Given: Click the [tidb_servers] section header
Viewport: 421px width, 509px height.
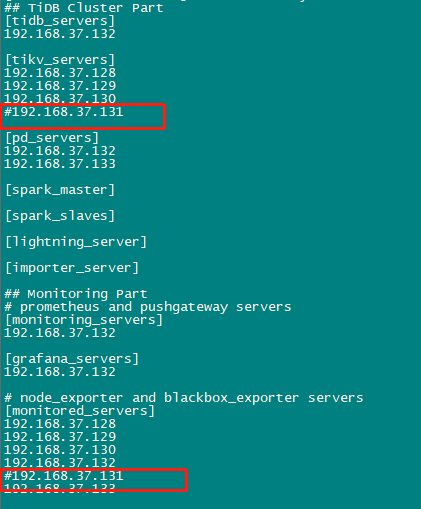Looking at the screenshot, I should [60, 21].
